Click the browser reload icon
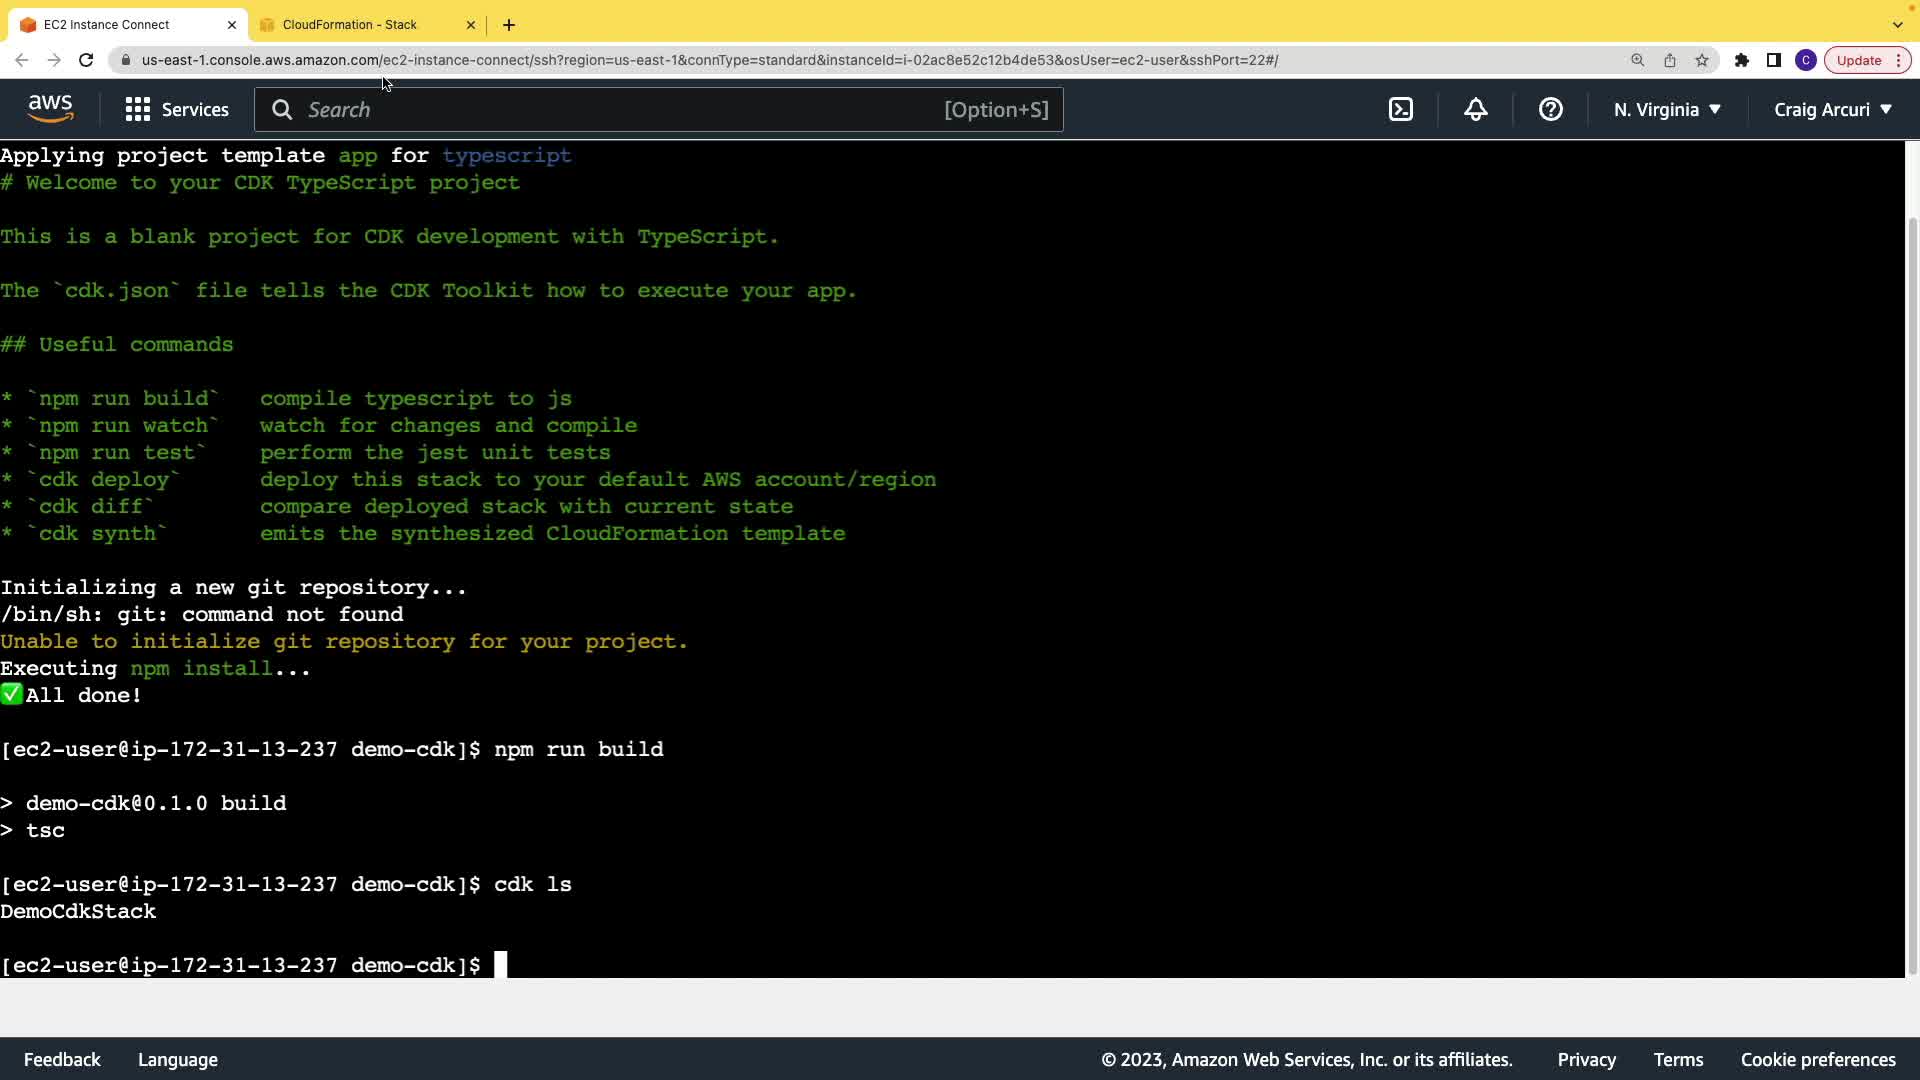 (x=86, y=60)
